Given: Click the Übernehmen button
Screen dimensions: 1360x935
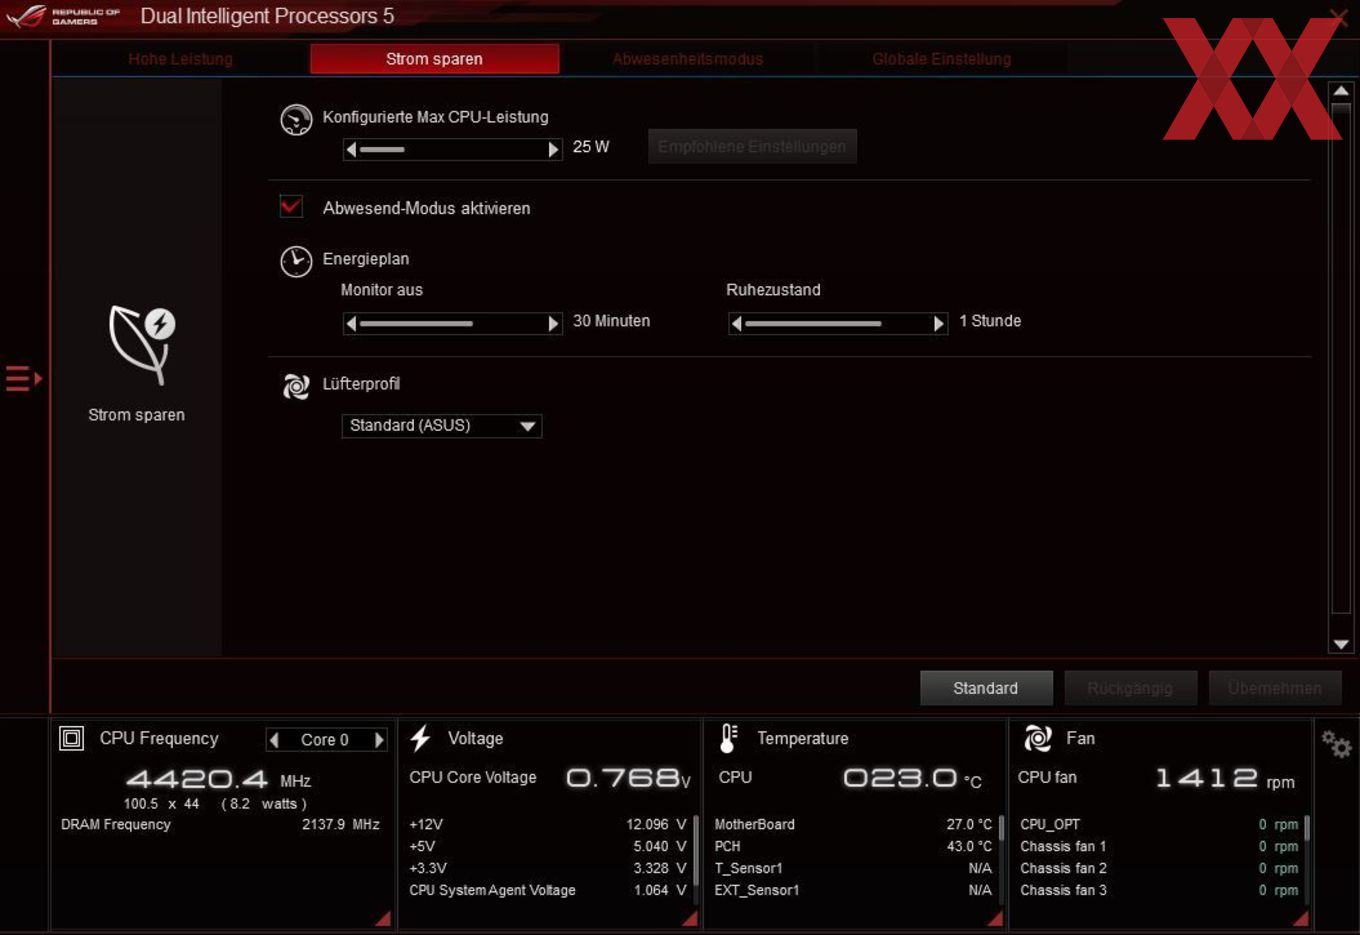Looking at the screenshot, I should tap(1275, 688).
